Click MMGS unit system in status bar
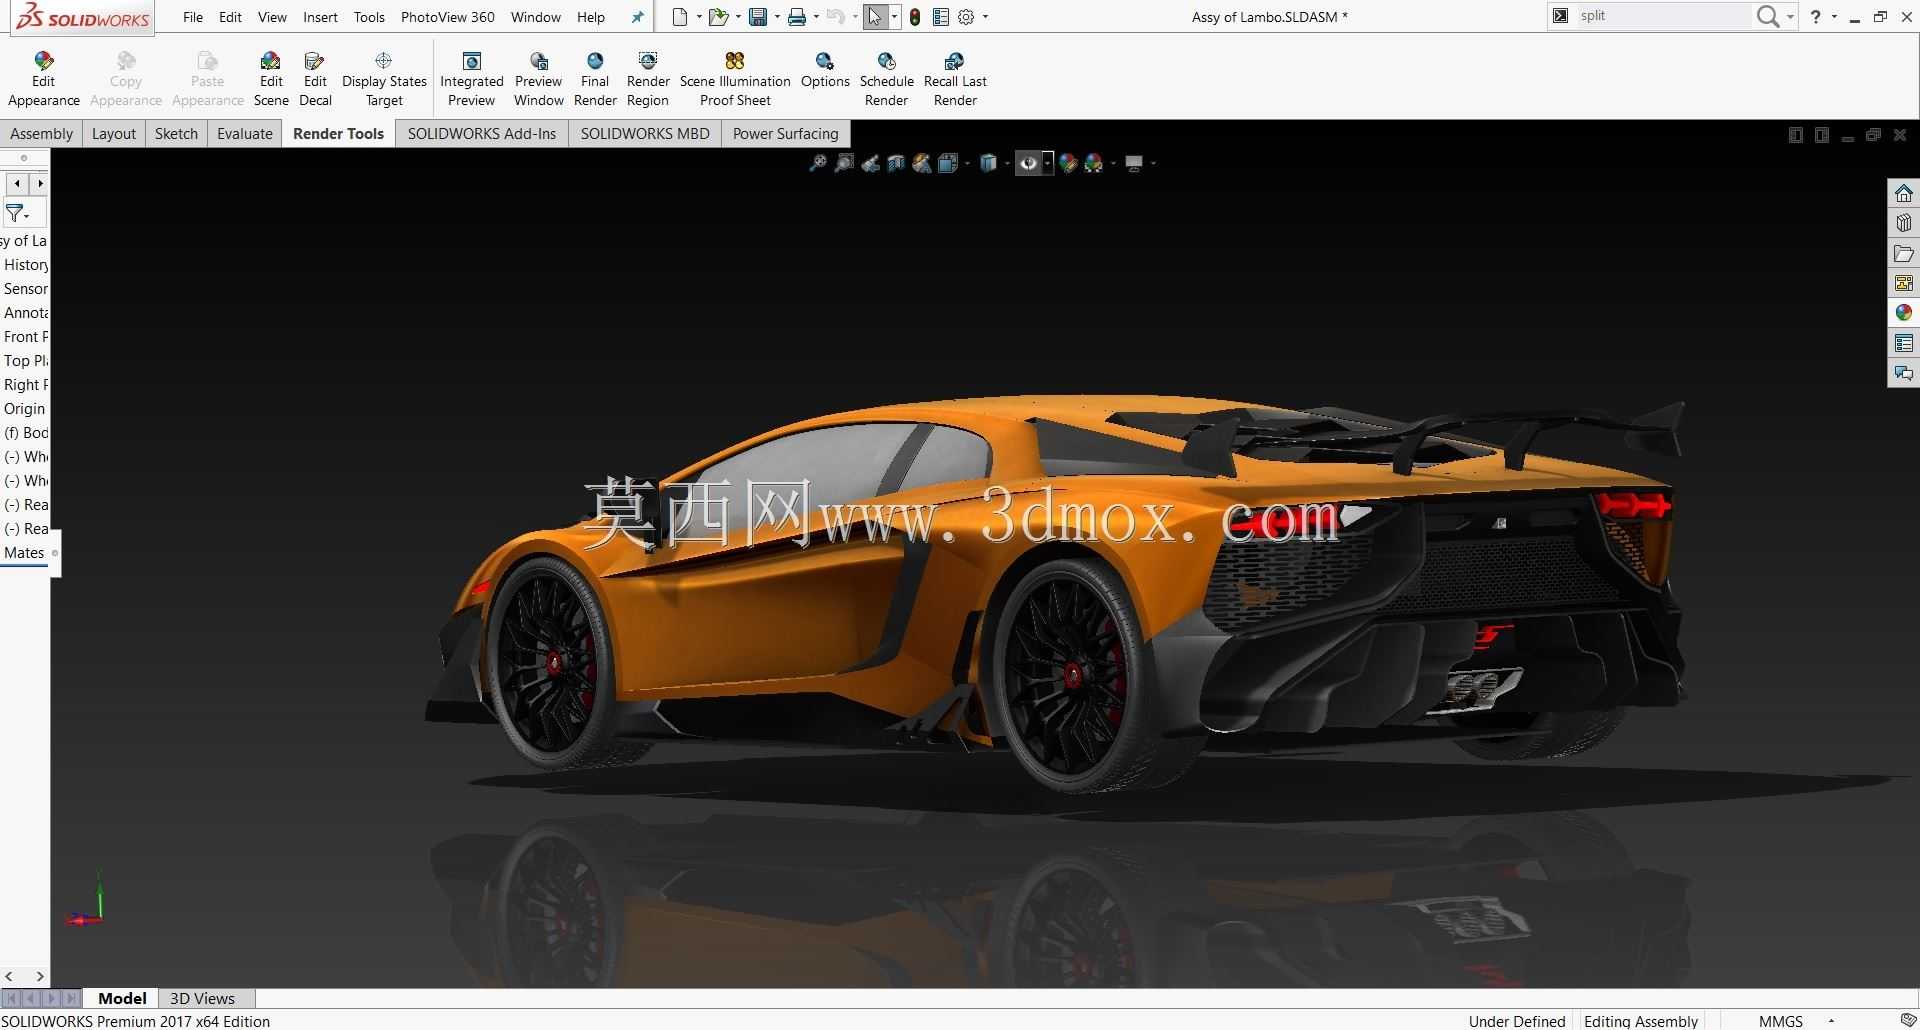1920x1030 pixels. [x=1781, y=1021]
